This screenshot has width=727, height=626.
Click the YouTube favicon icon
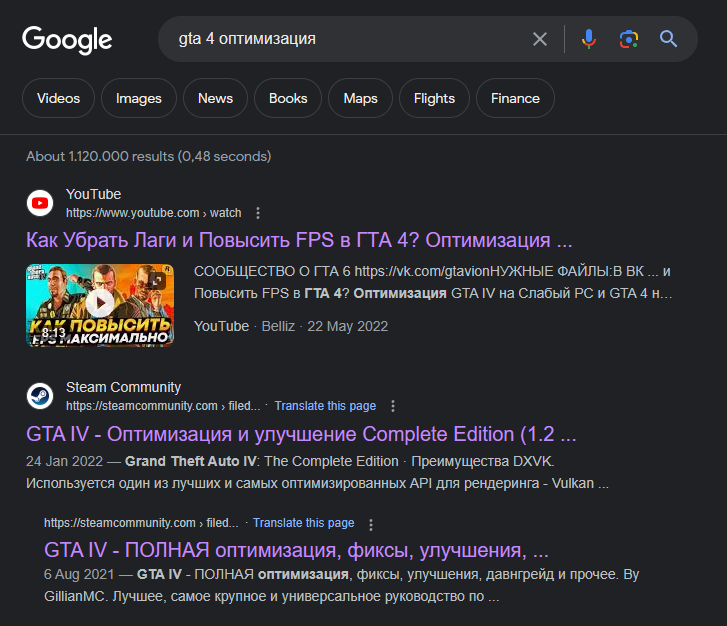coord(40,203)
